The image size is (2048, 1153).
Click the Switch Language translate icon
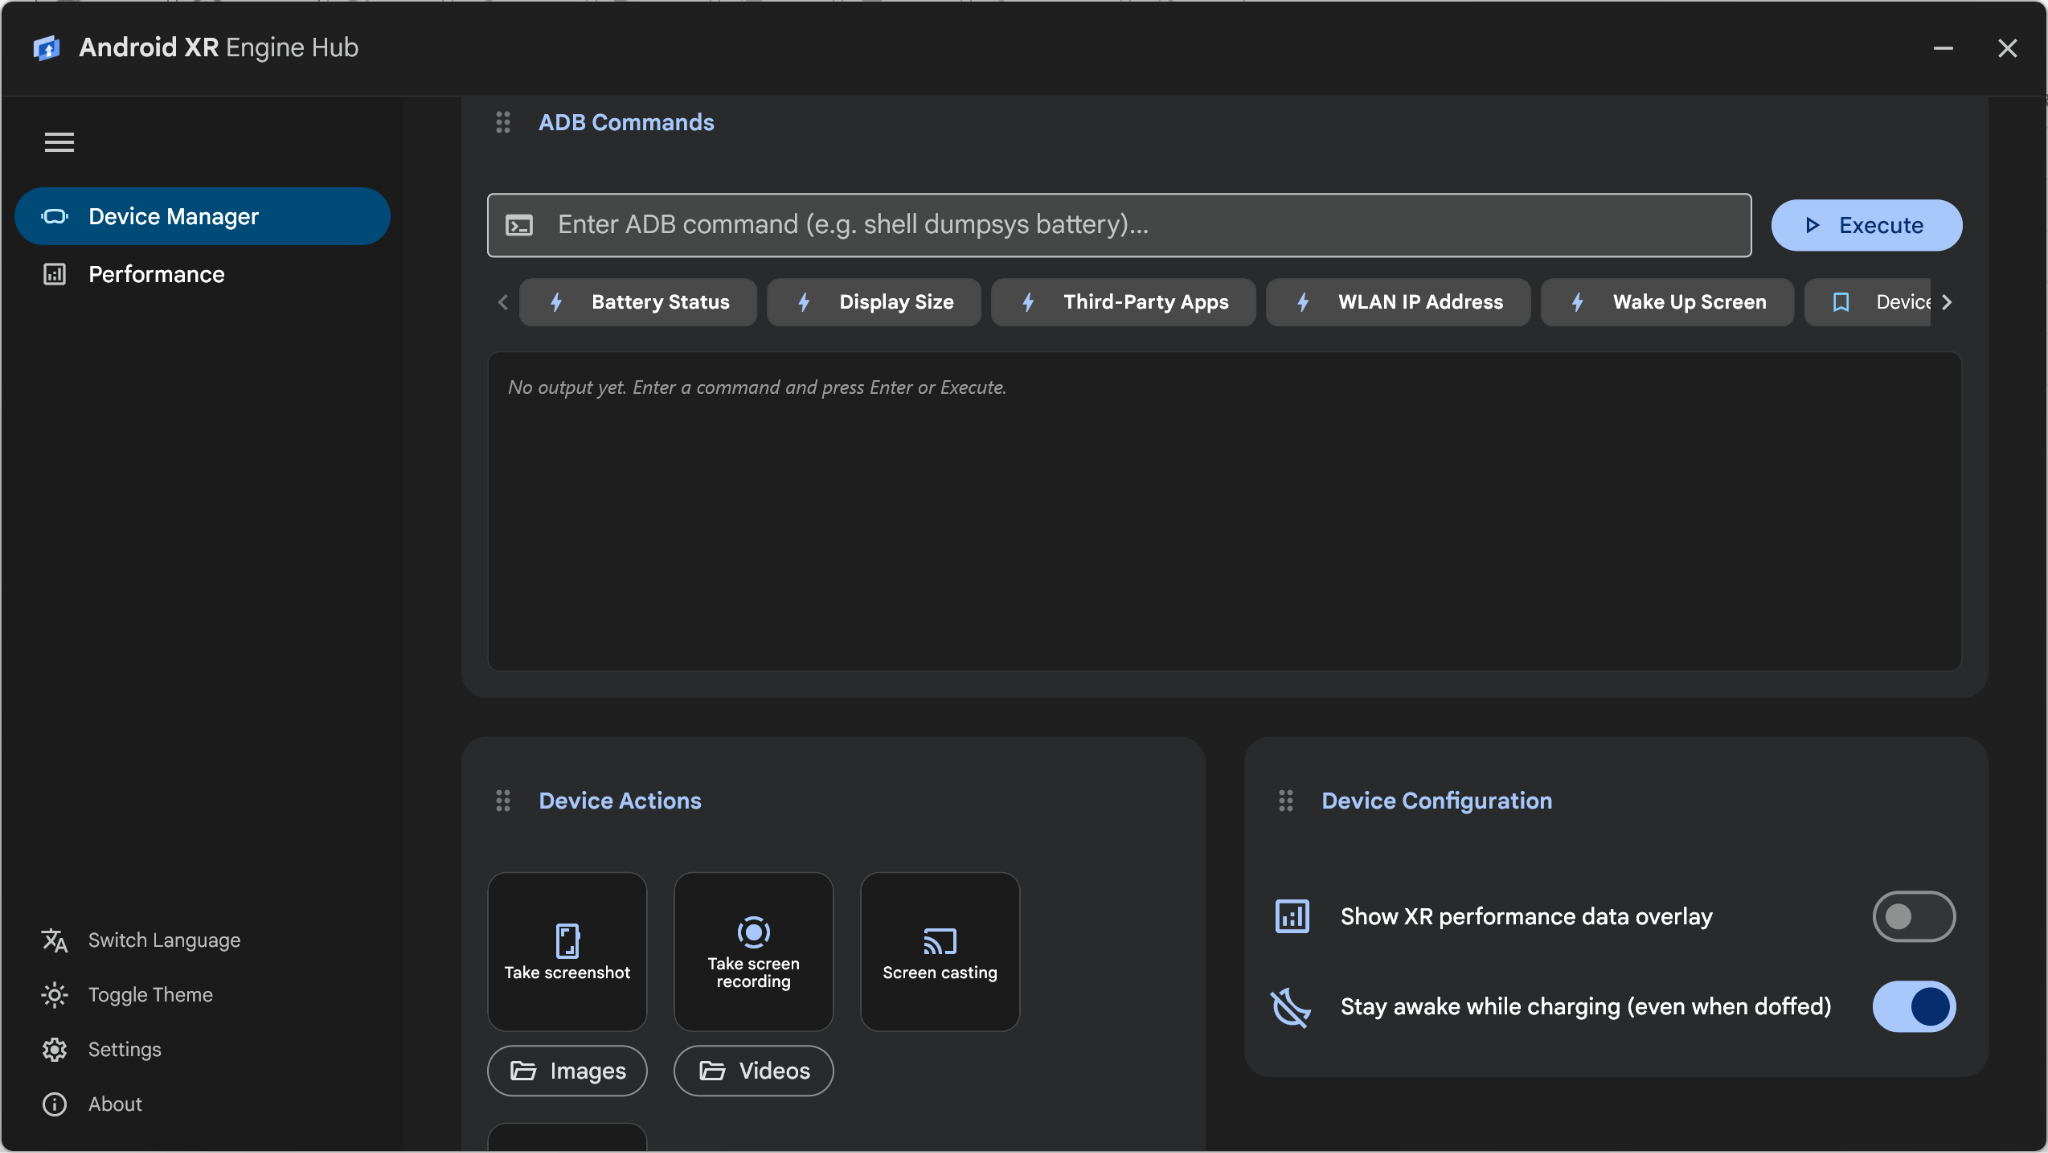(x=55, y=940)
